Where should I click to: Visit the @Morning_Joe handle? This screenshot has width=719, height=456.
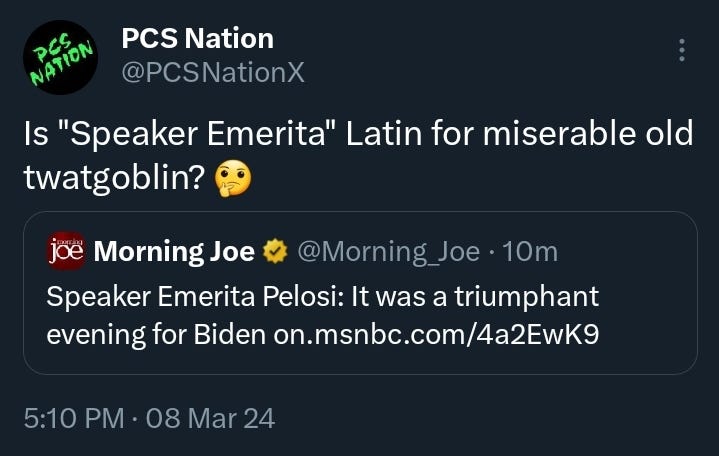[389, 252]
